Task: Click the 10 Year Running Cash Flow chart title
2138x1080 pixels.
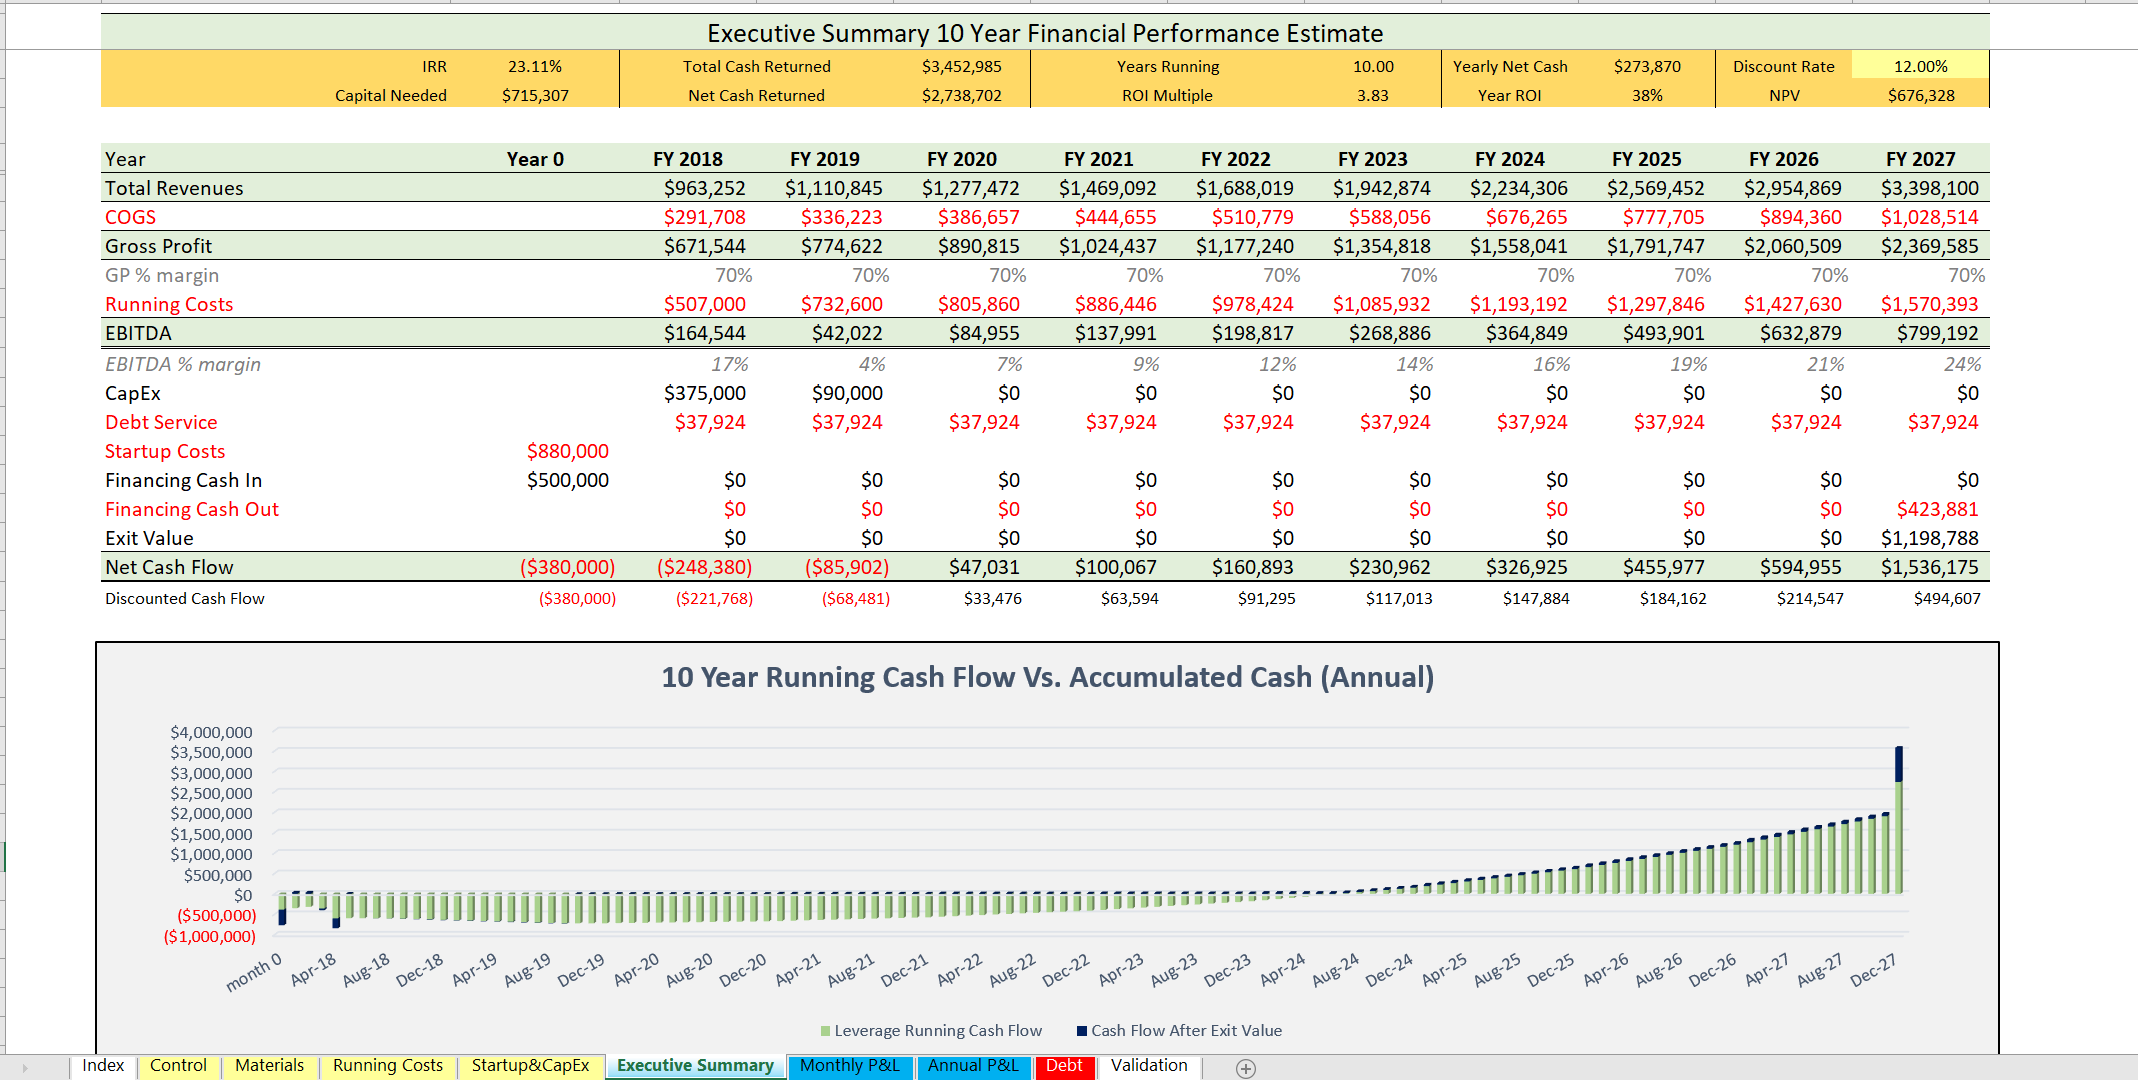Action: pyautogui.click(x=1047, y=677)
